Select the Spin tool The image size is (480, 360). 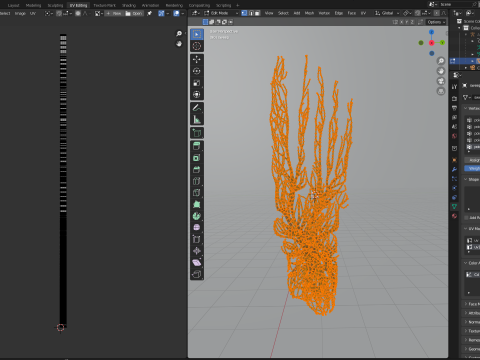click(x=197, y=216)
